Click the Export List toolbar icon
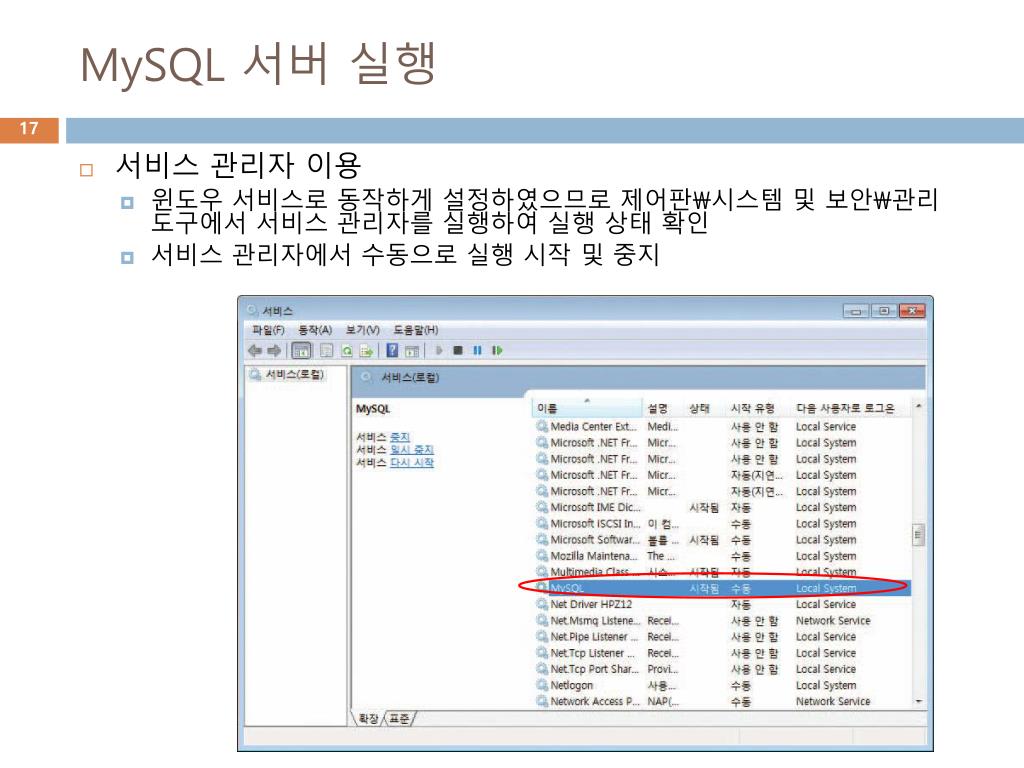 [x=366, y=351]
